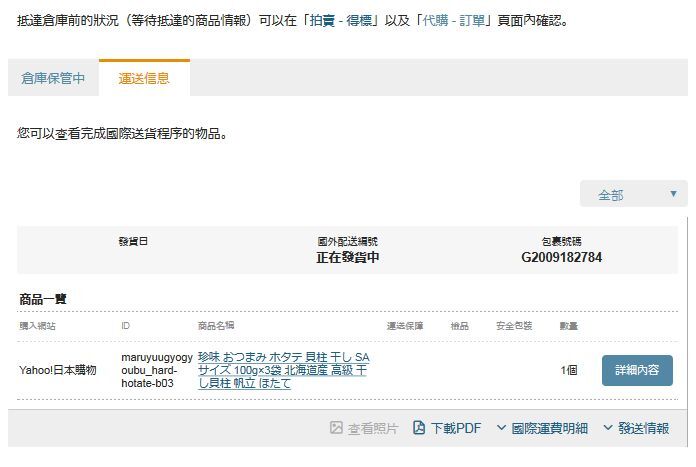The image size is (696, 467).
Task: Expand the 發送情報 chevron
Action: [608, 427]
